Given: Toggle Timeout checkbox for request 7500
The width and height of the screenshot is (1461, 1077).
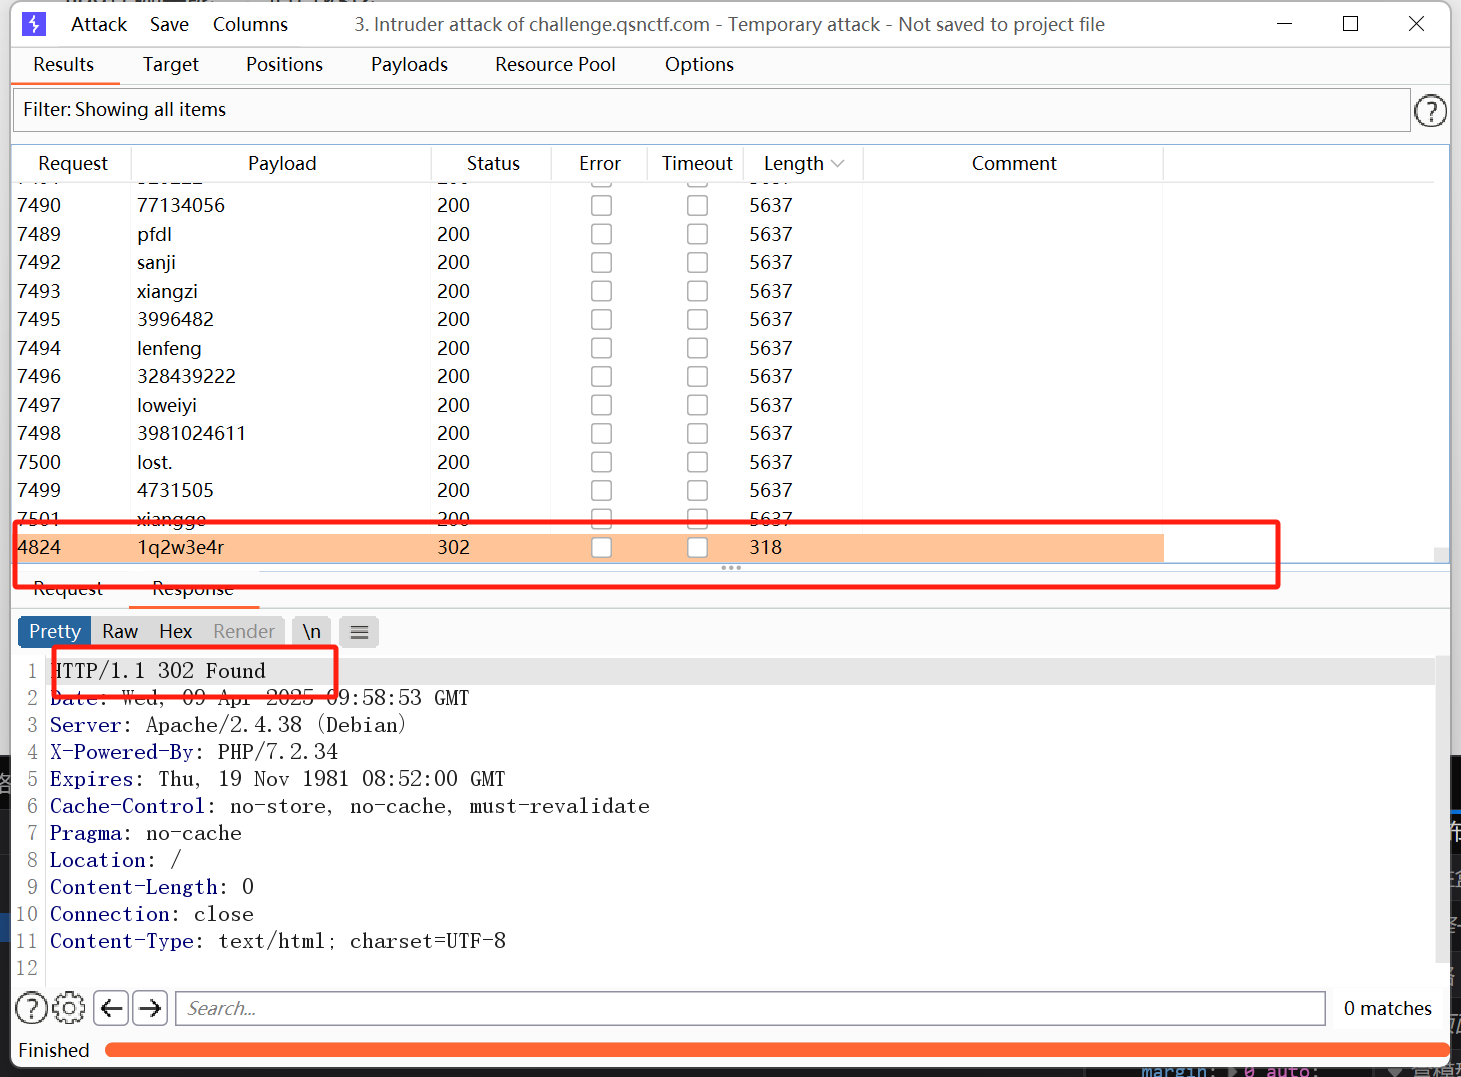Looking at the screenshot, I should pyautogui.click(x=697, y=462).
